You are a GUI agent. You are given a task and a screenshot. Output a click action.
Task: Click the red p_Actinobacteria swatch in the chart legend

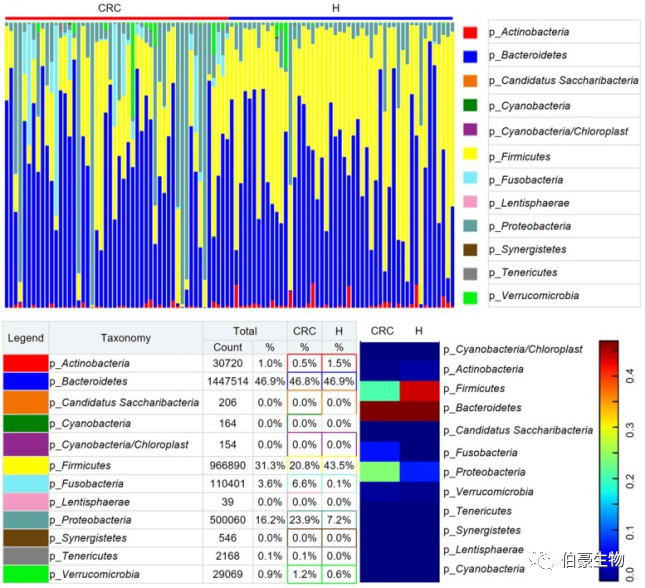point(469,33)
